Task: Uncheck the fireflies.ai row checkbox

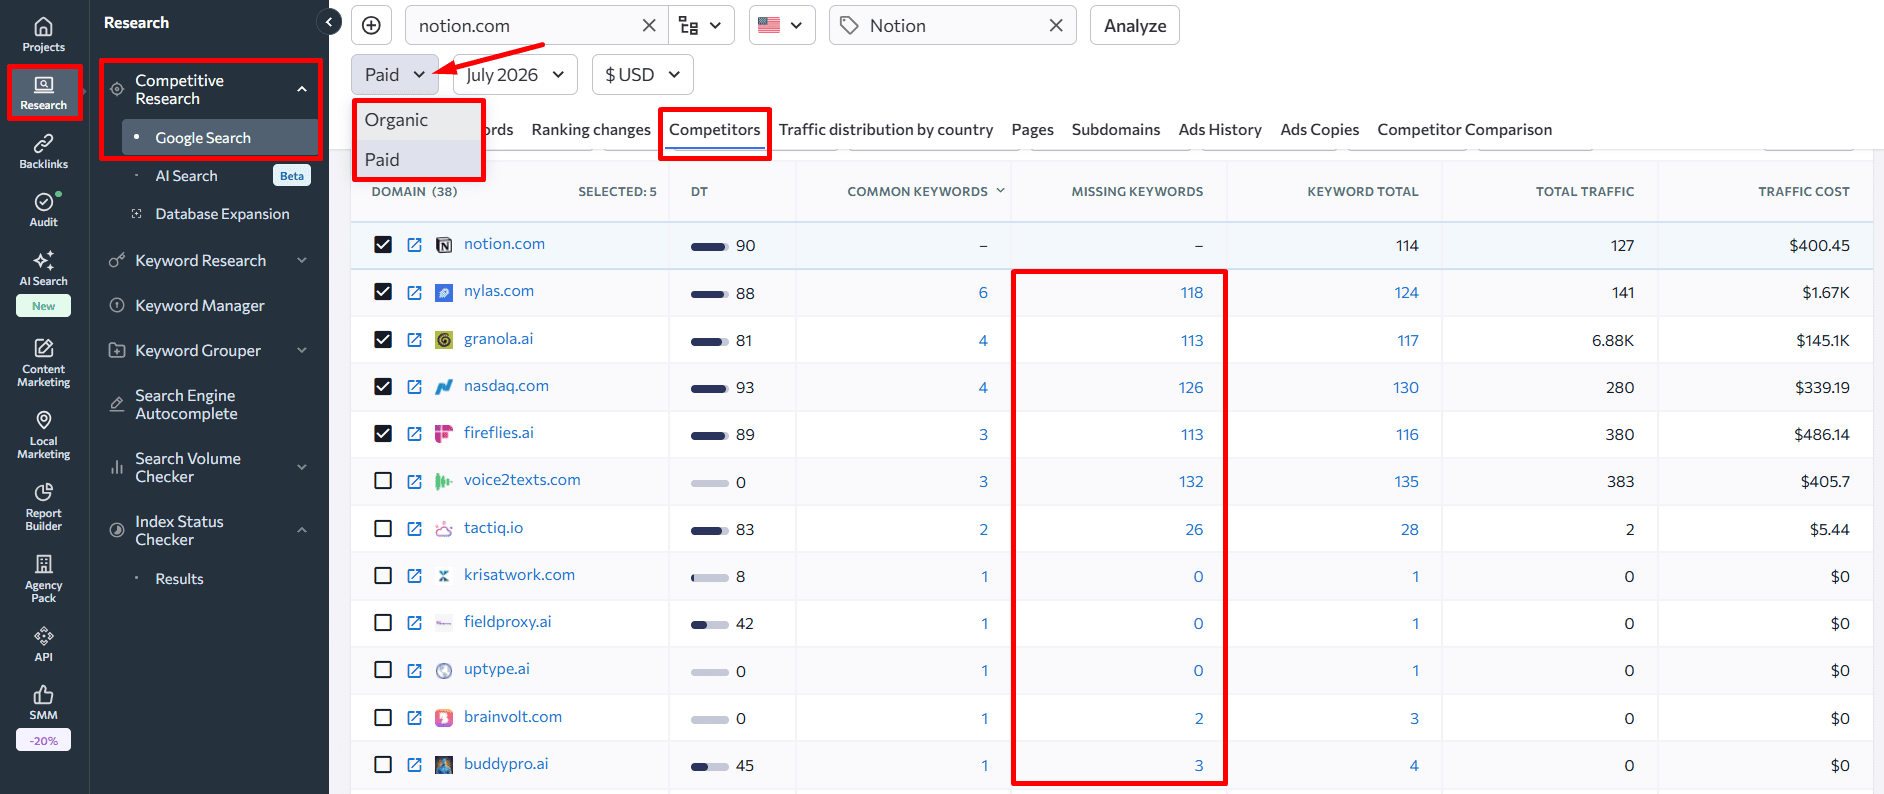Action: click(x=383, y=434)
